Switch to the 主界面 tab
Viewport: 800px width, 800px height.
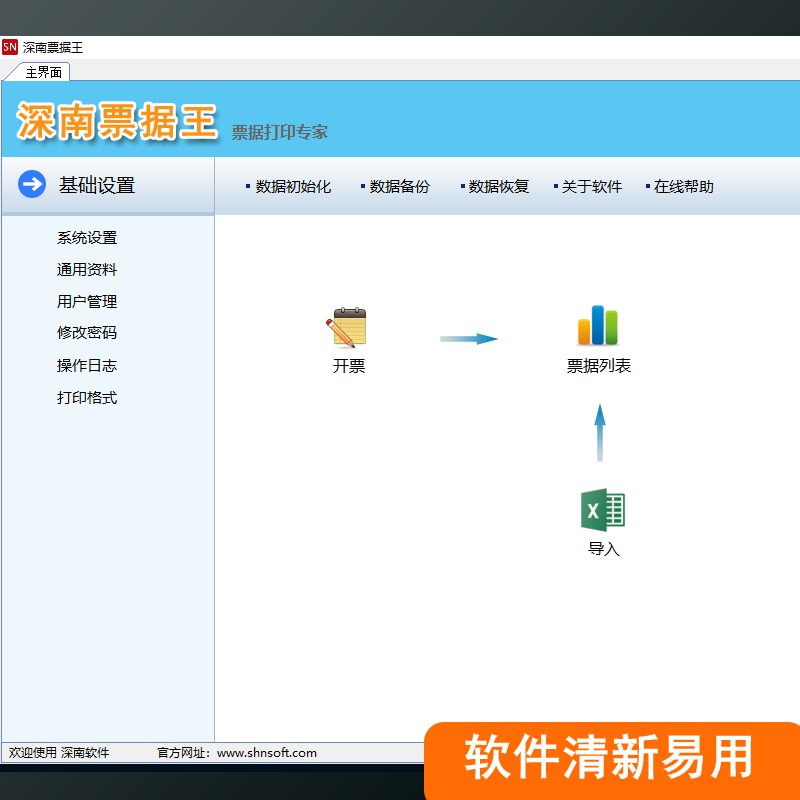click(x=43, y=72)
